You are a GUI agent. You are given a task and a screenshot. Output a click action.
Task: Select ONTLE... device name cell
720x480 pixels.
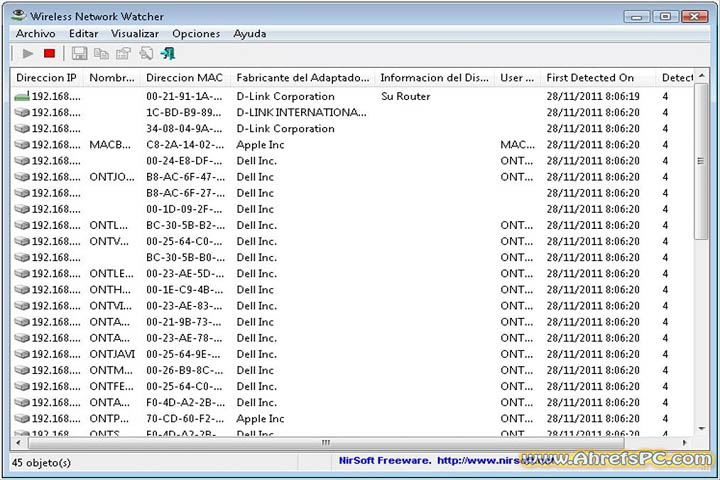coord(112,273)
